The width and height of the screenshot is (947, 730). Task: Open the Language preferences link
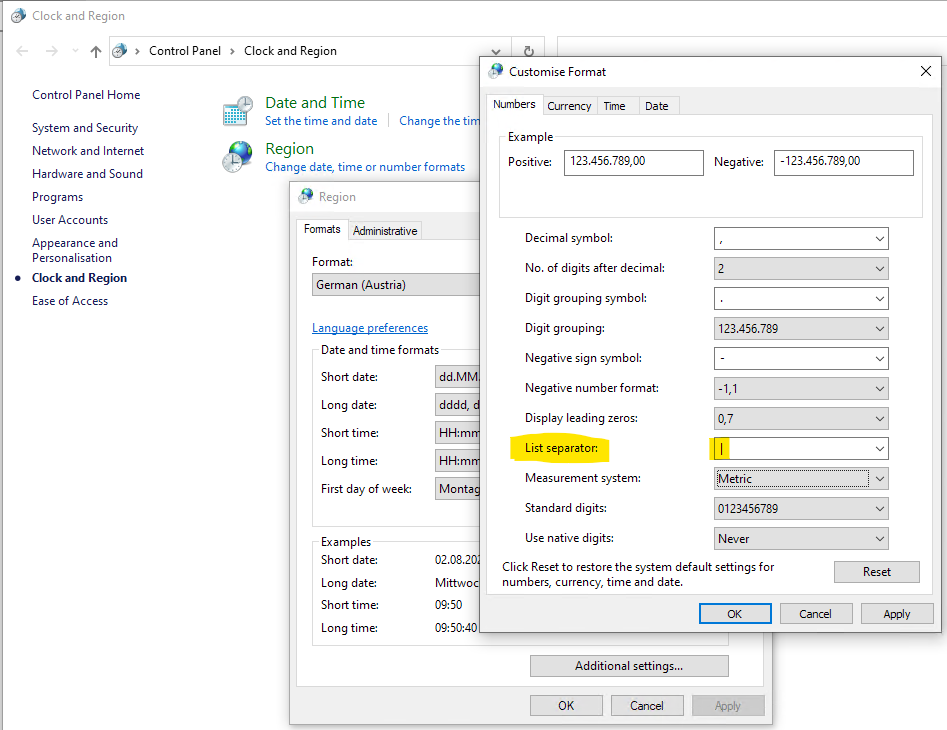coord(370,328)
